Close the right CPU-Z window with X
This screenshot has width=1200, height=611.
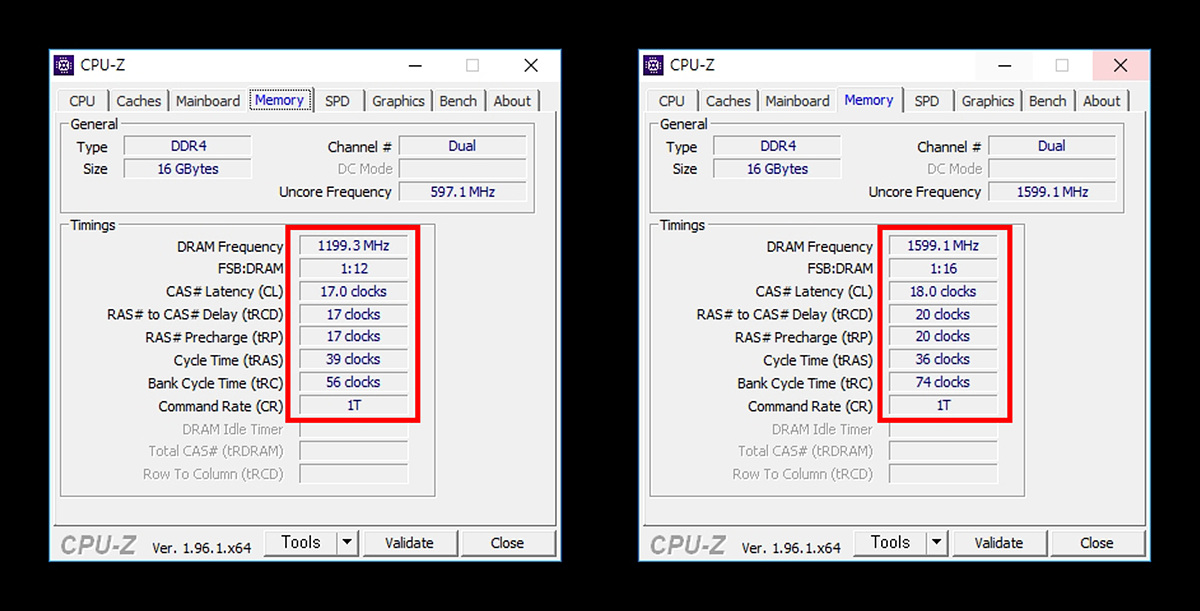1121,66
